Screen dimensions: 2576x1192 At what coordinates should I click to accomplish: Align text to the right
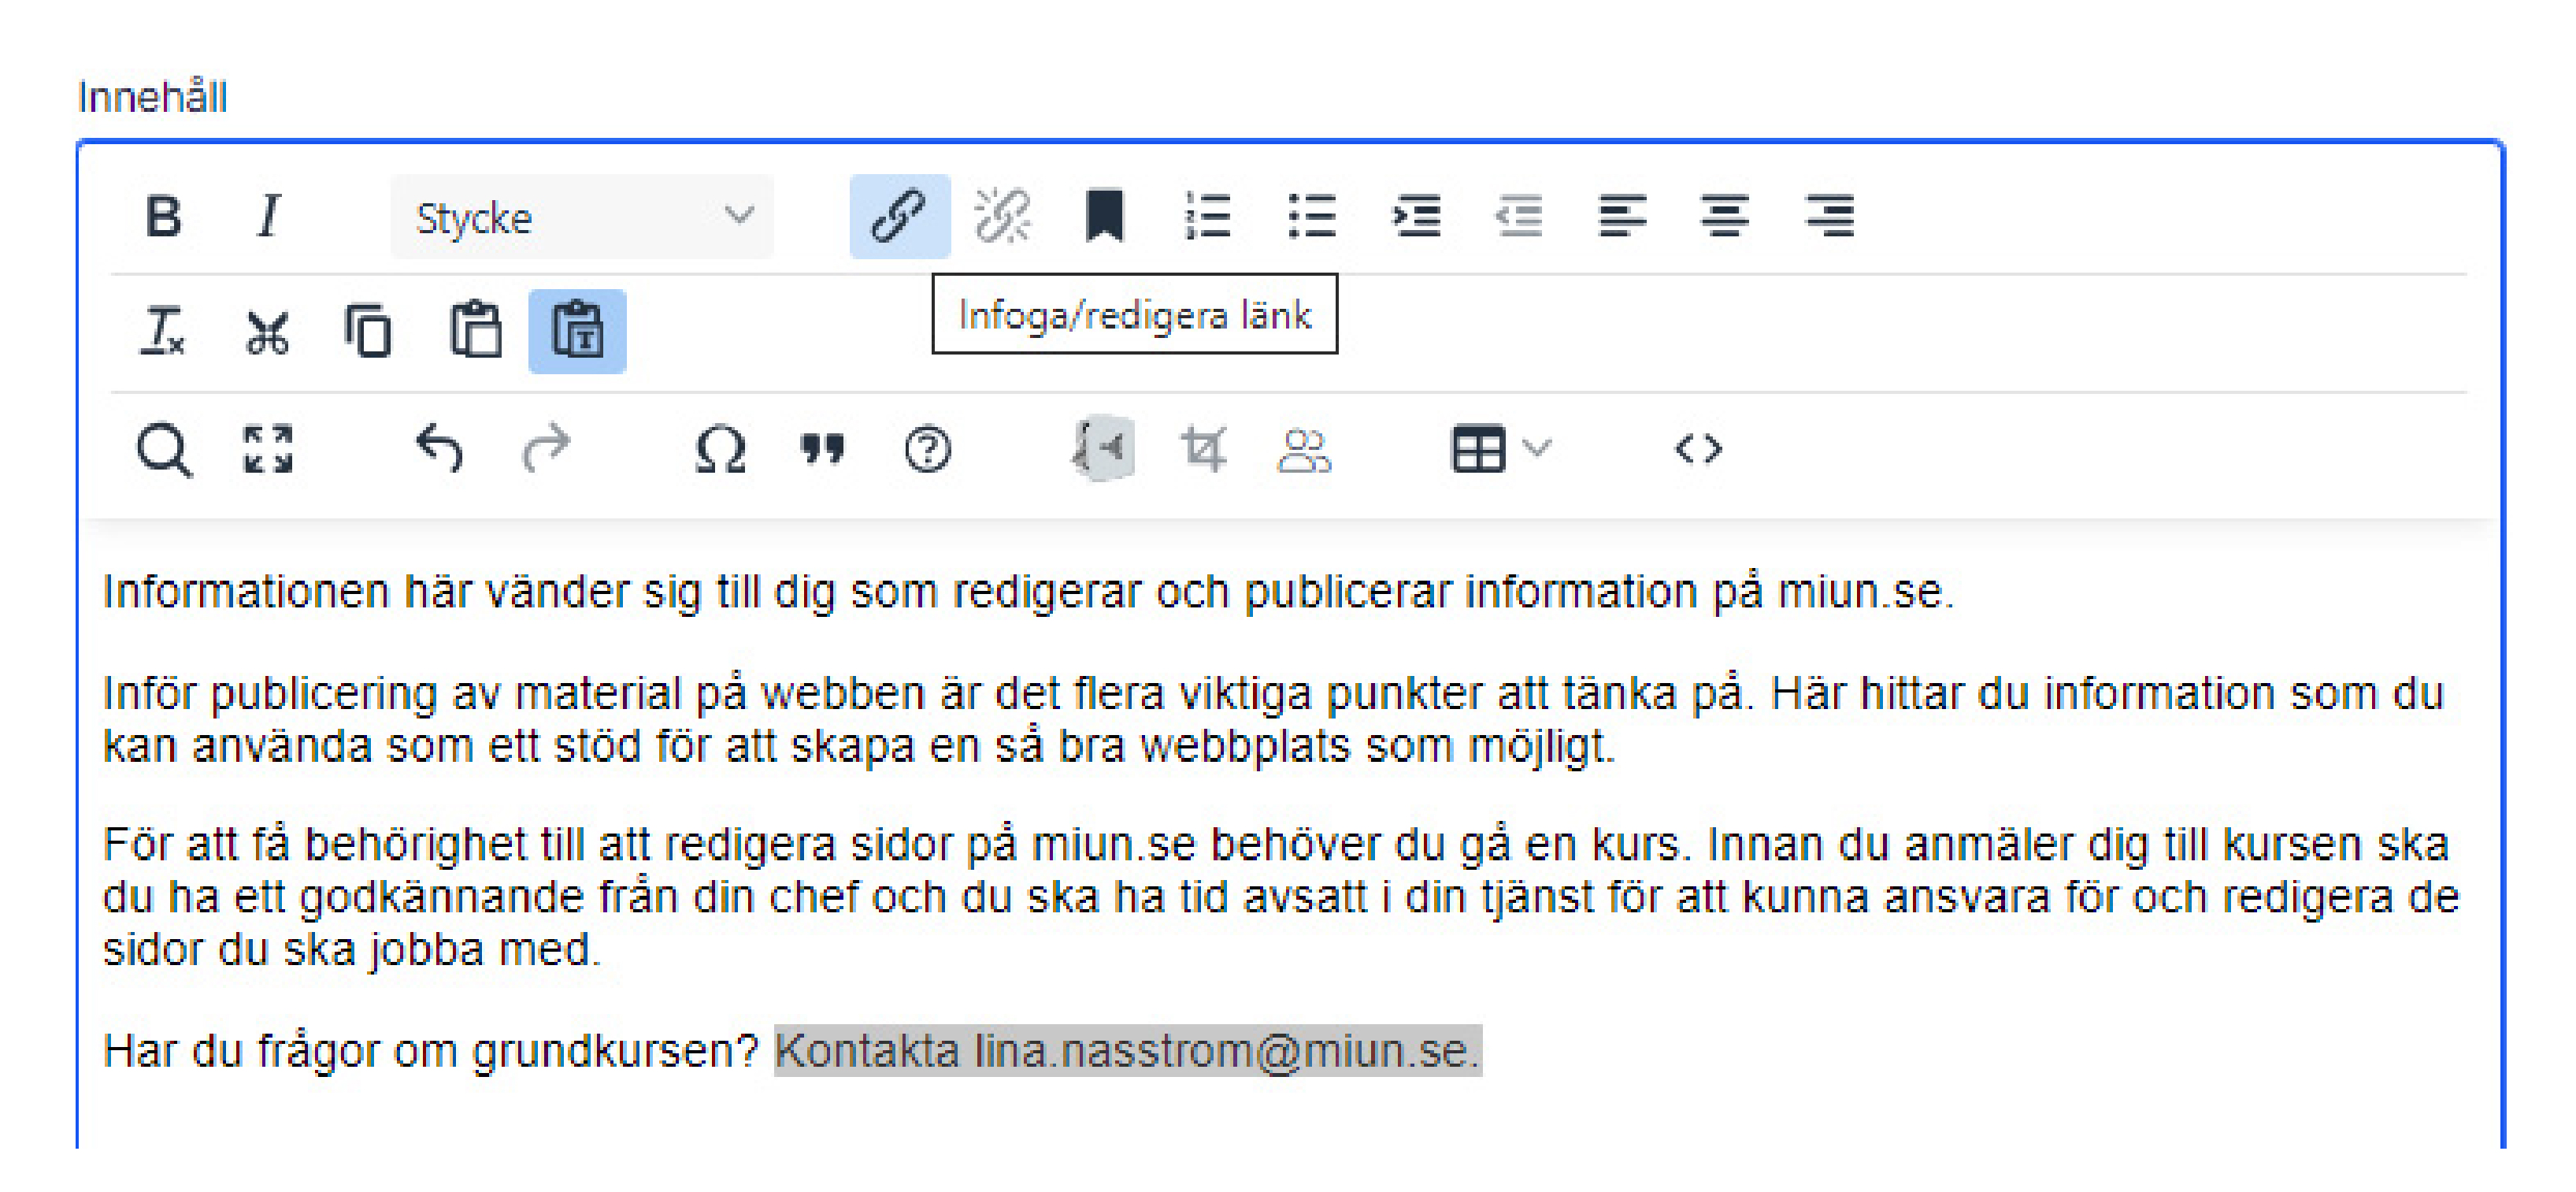tap(1829, 216)
